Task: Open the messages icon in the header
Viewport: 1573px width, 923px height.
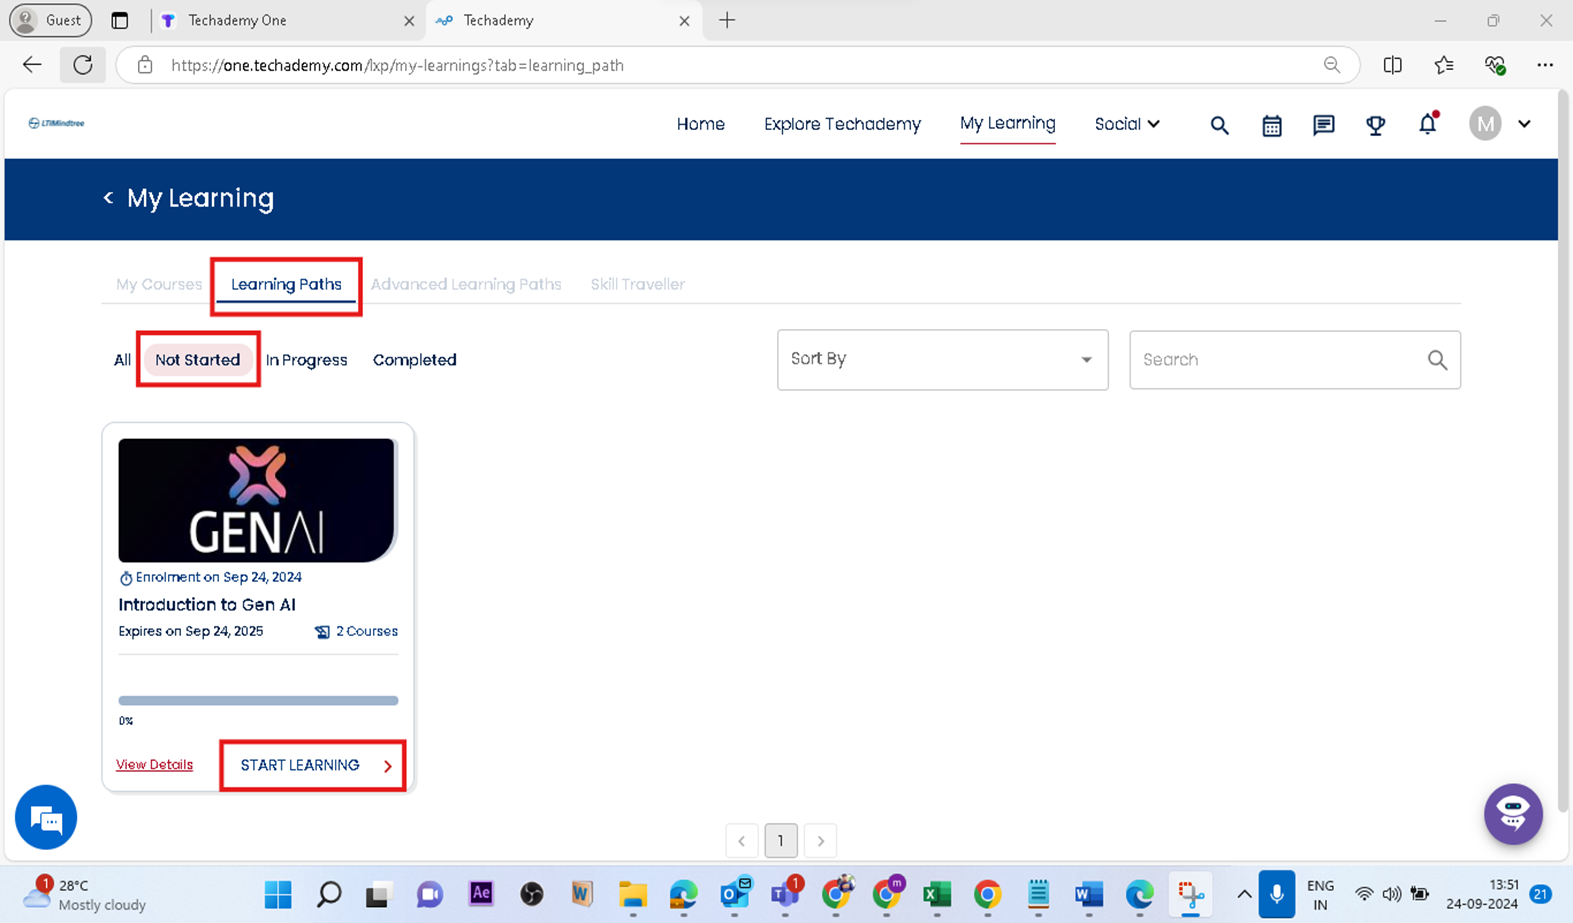Action: pos(1324,125)
